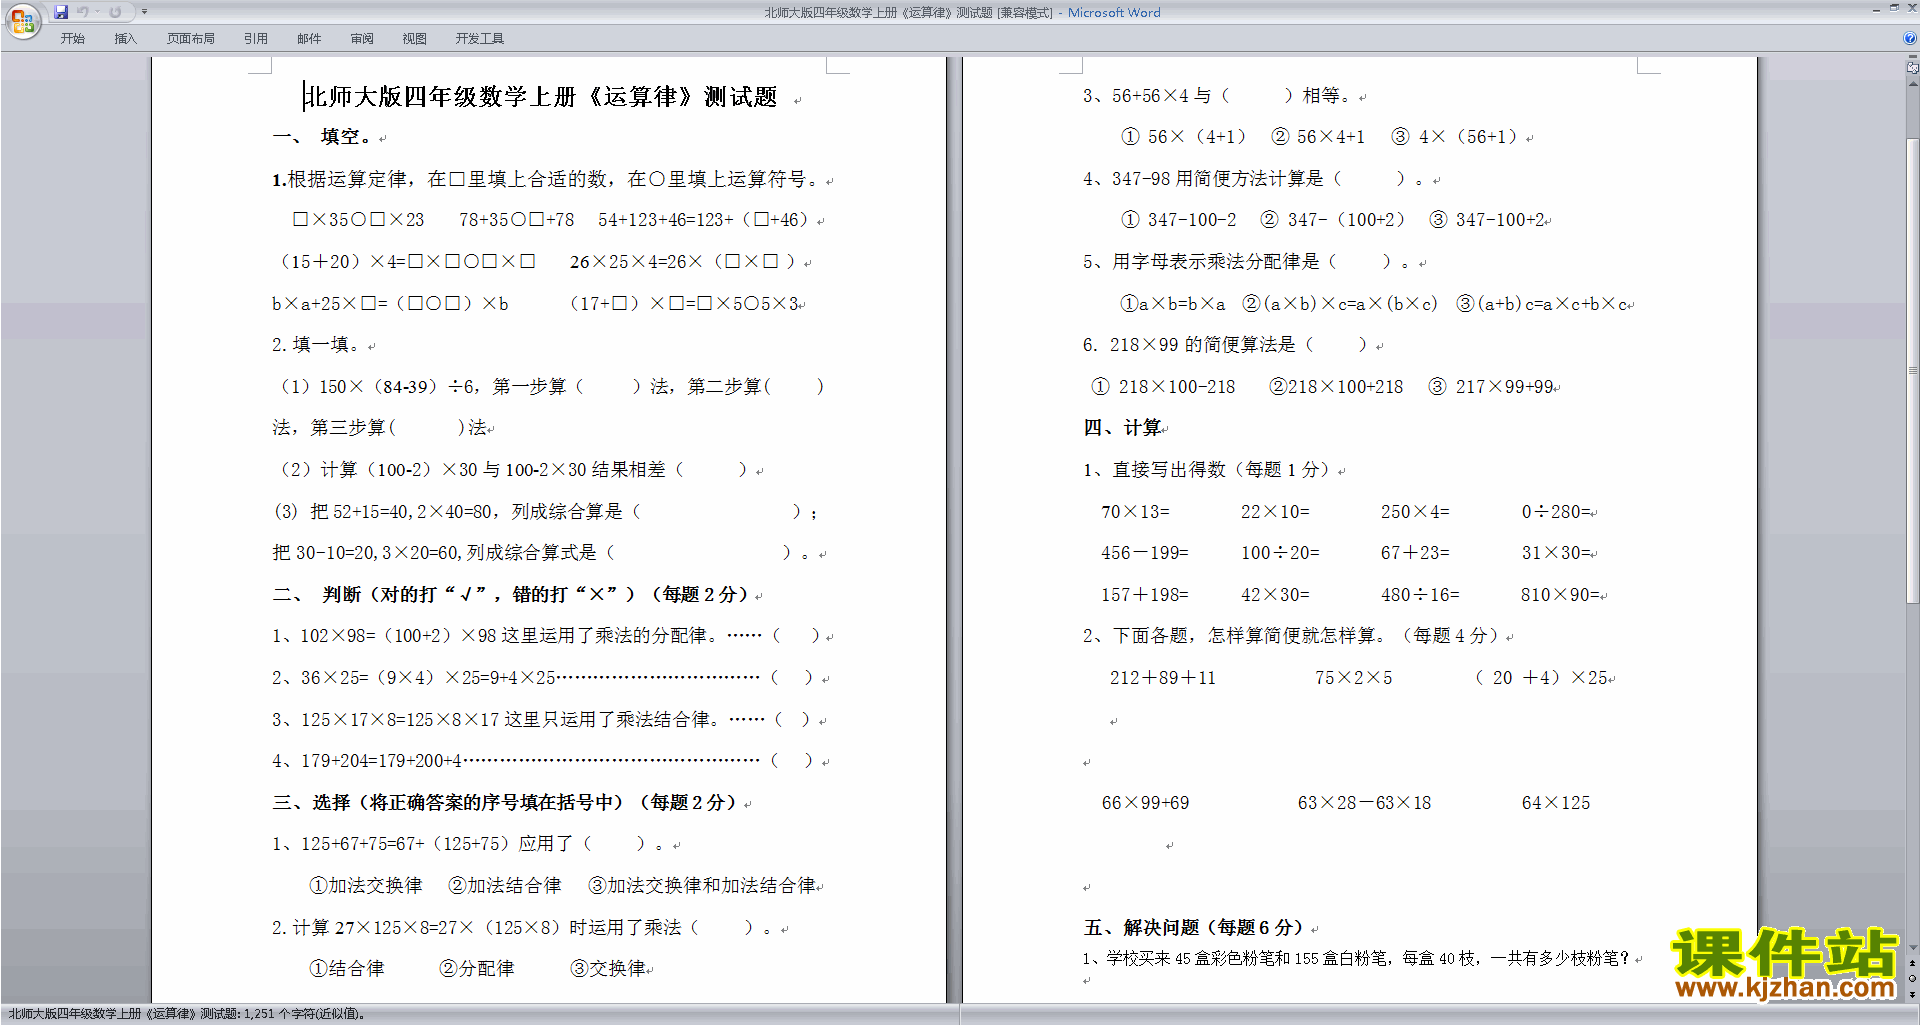Viewport: 1920px width, 1025px height.
Task: Open Customize Quick Access Toolbar dropdown
Action: (x=144, y=12)
